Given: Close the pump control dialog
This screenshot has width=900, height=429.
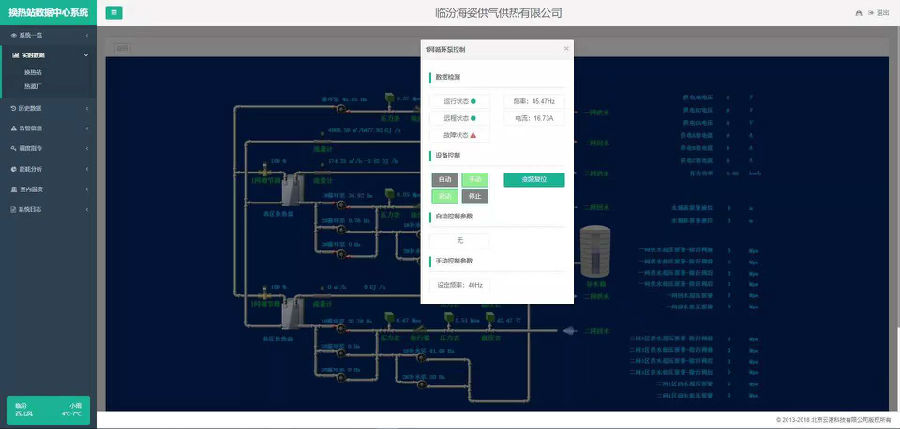Looking at the screenshot, I should coord(566,49).
